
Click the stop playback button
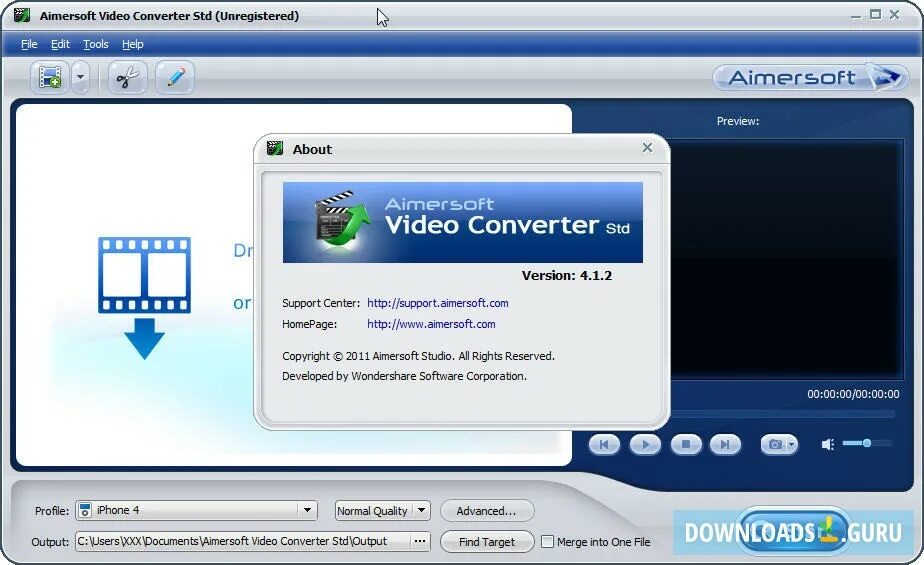[686, 444]
